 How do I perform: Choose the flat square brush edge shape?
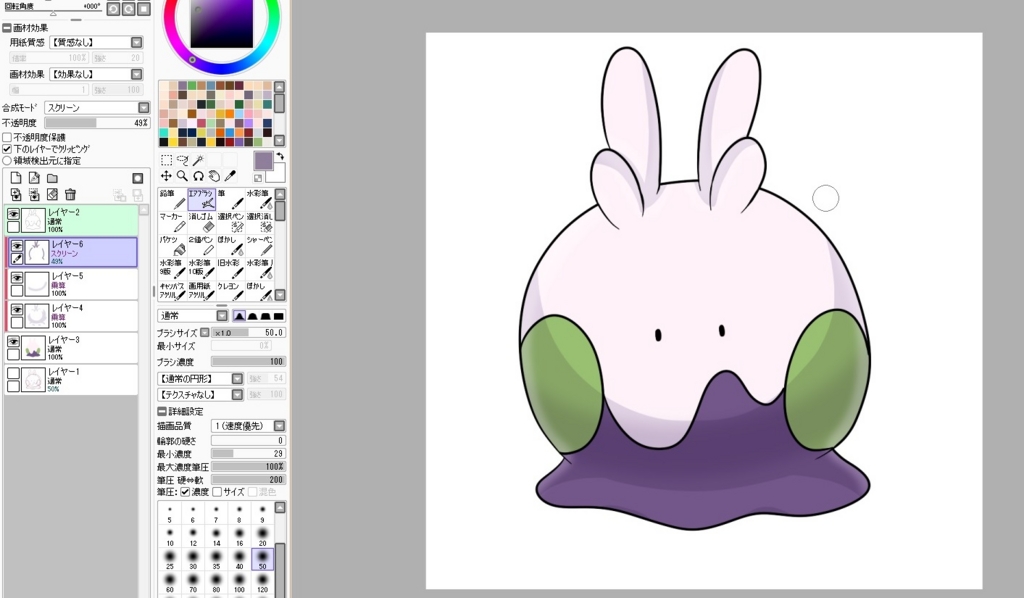pyautogui.click(x=279, y=316)
